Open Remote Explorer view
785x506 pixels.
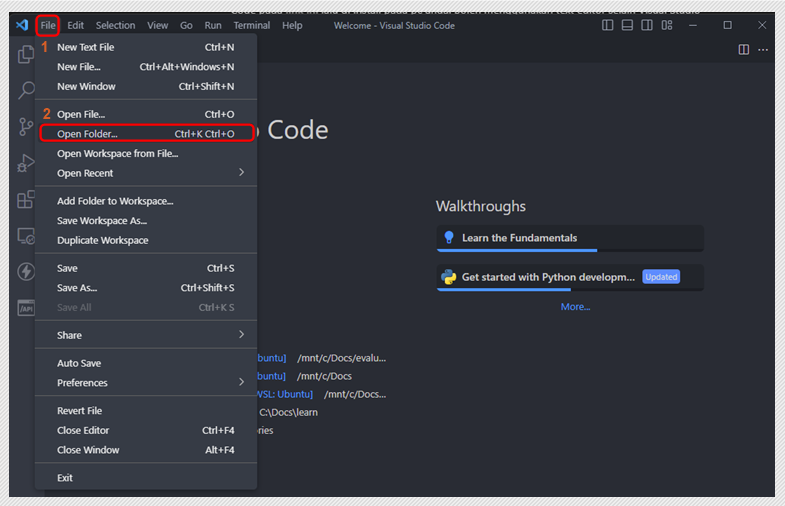coord(26,236)
